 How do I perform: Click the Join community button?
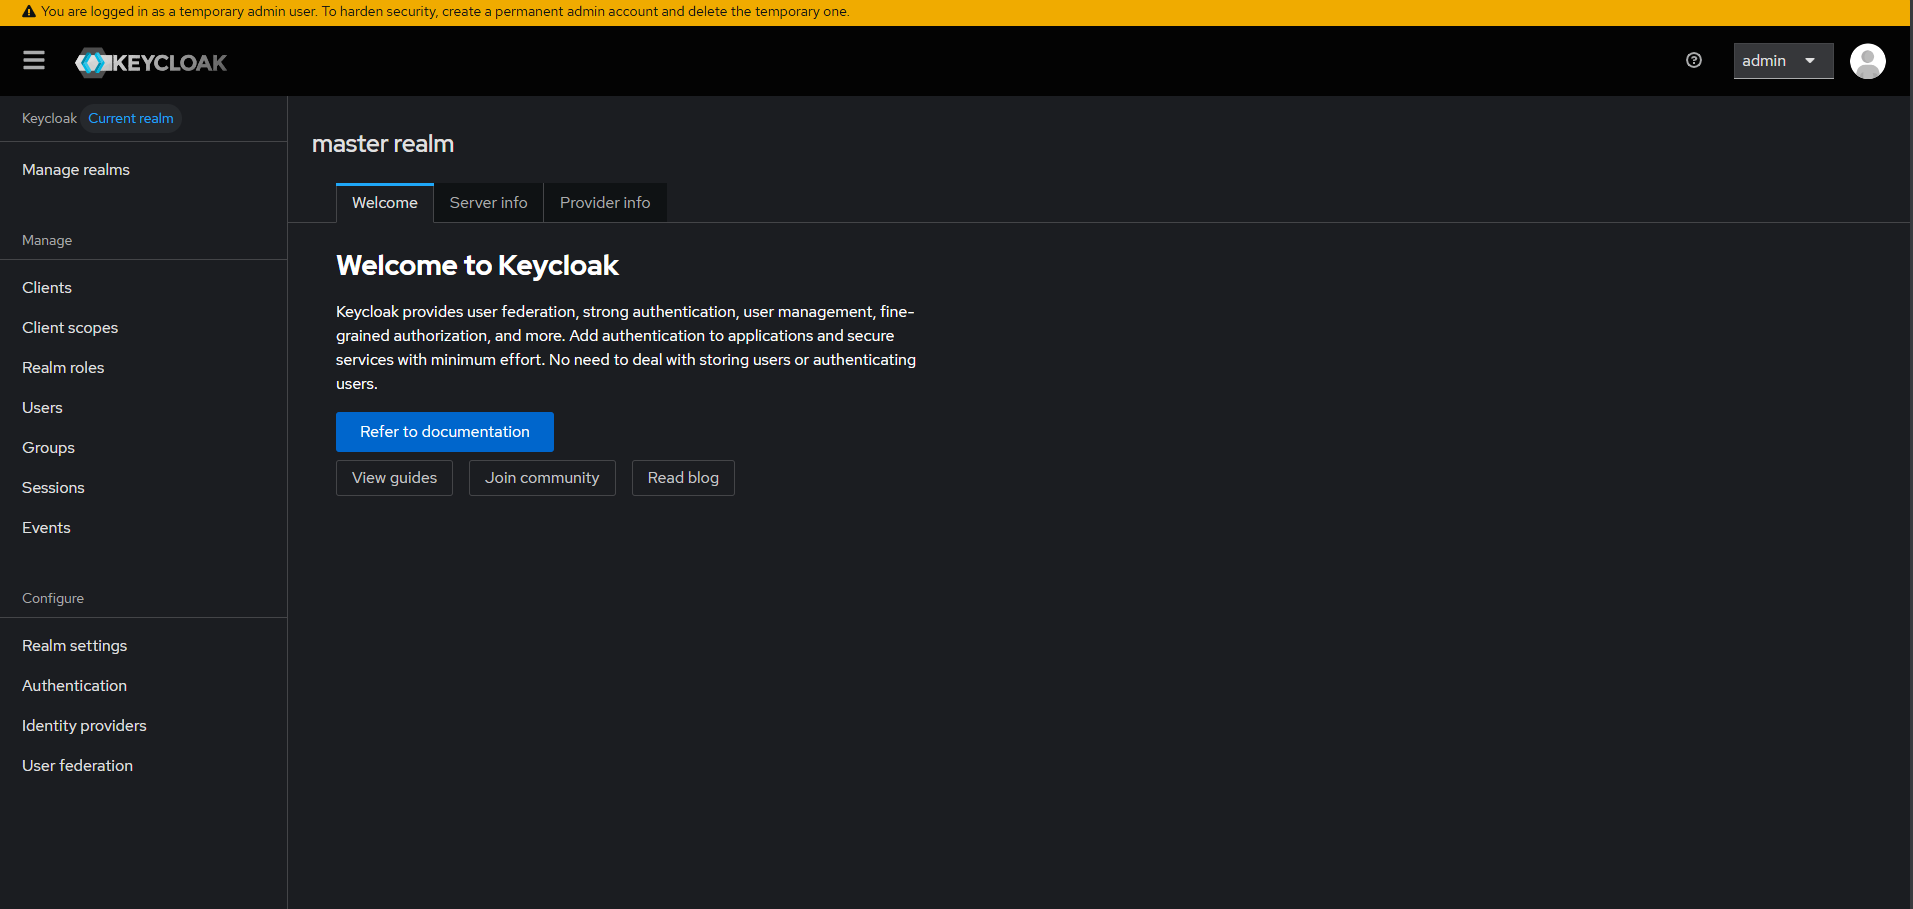(x=541, y=478)
